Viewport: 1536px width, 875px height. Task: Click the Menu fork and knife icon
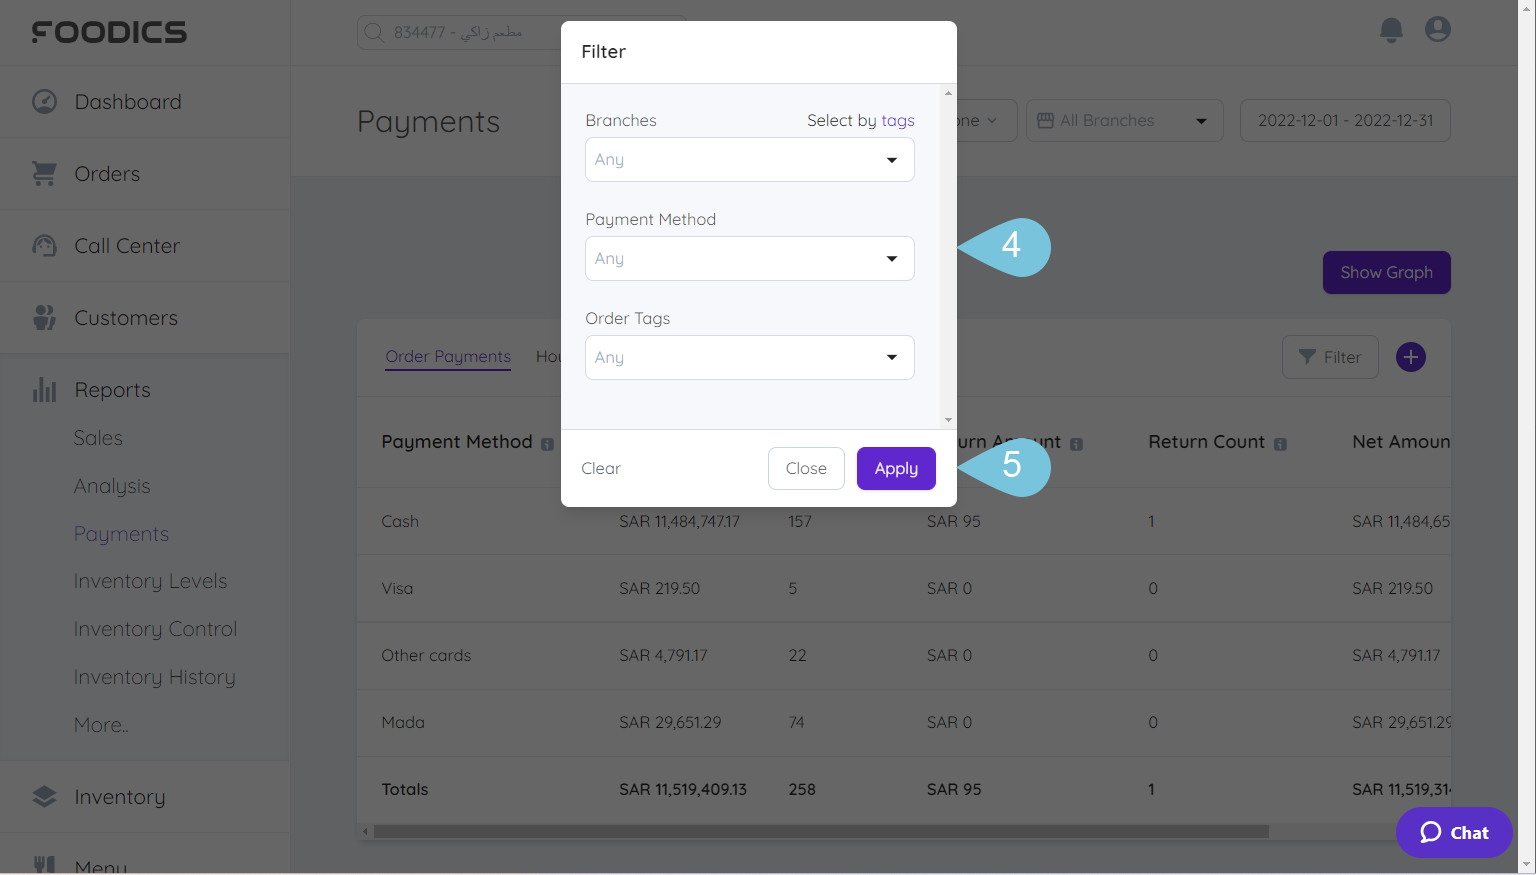coord(44,865)
